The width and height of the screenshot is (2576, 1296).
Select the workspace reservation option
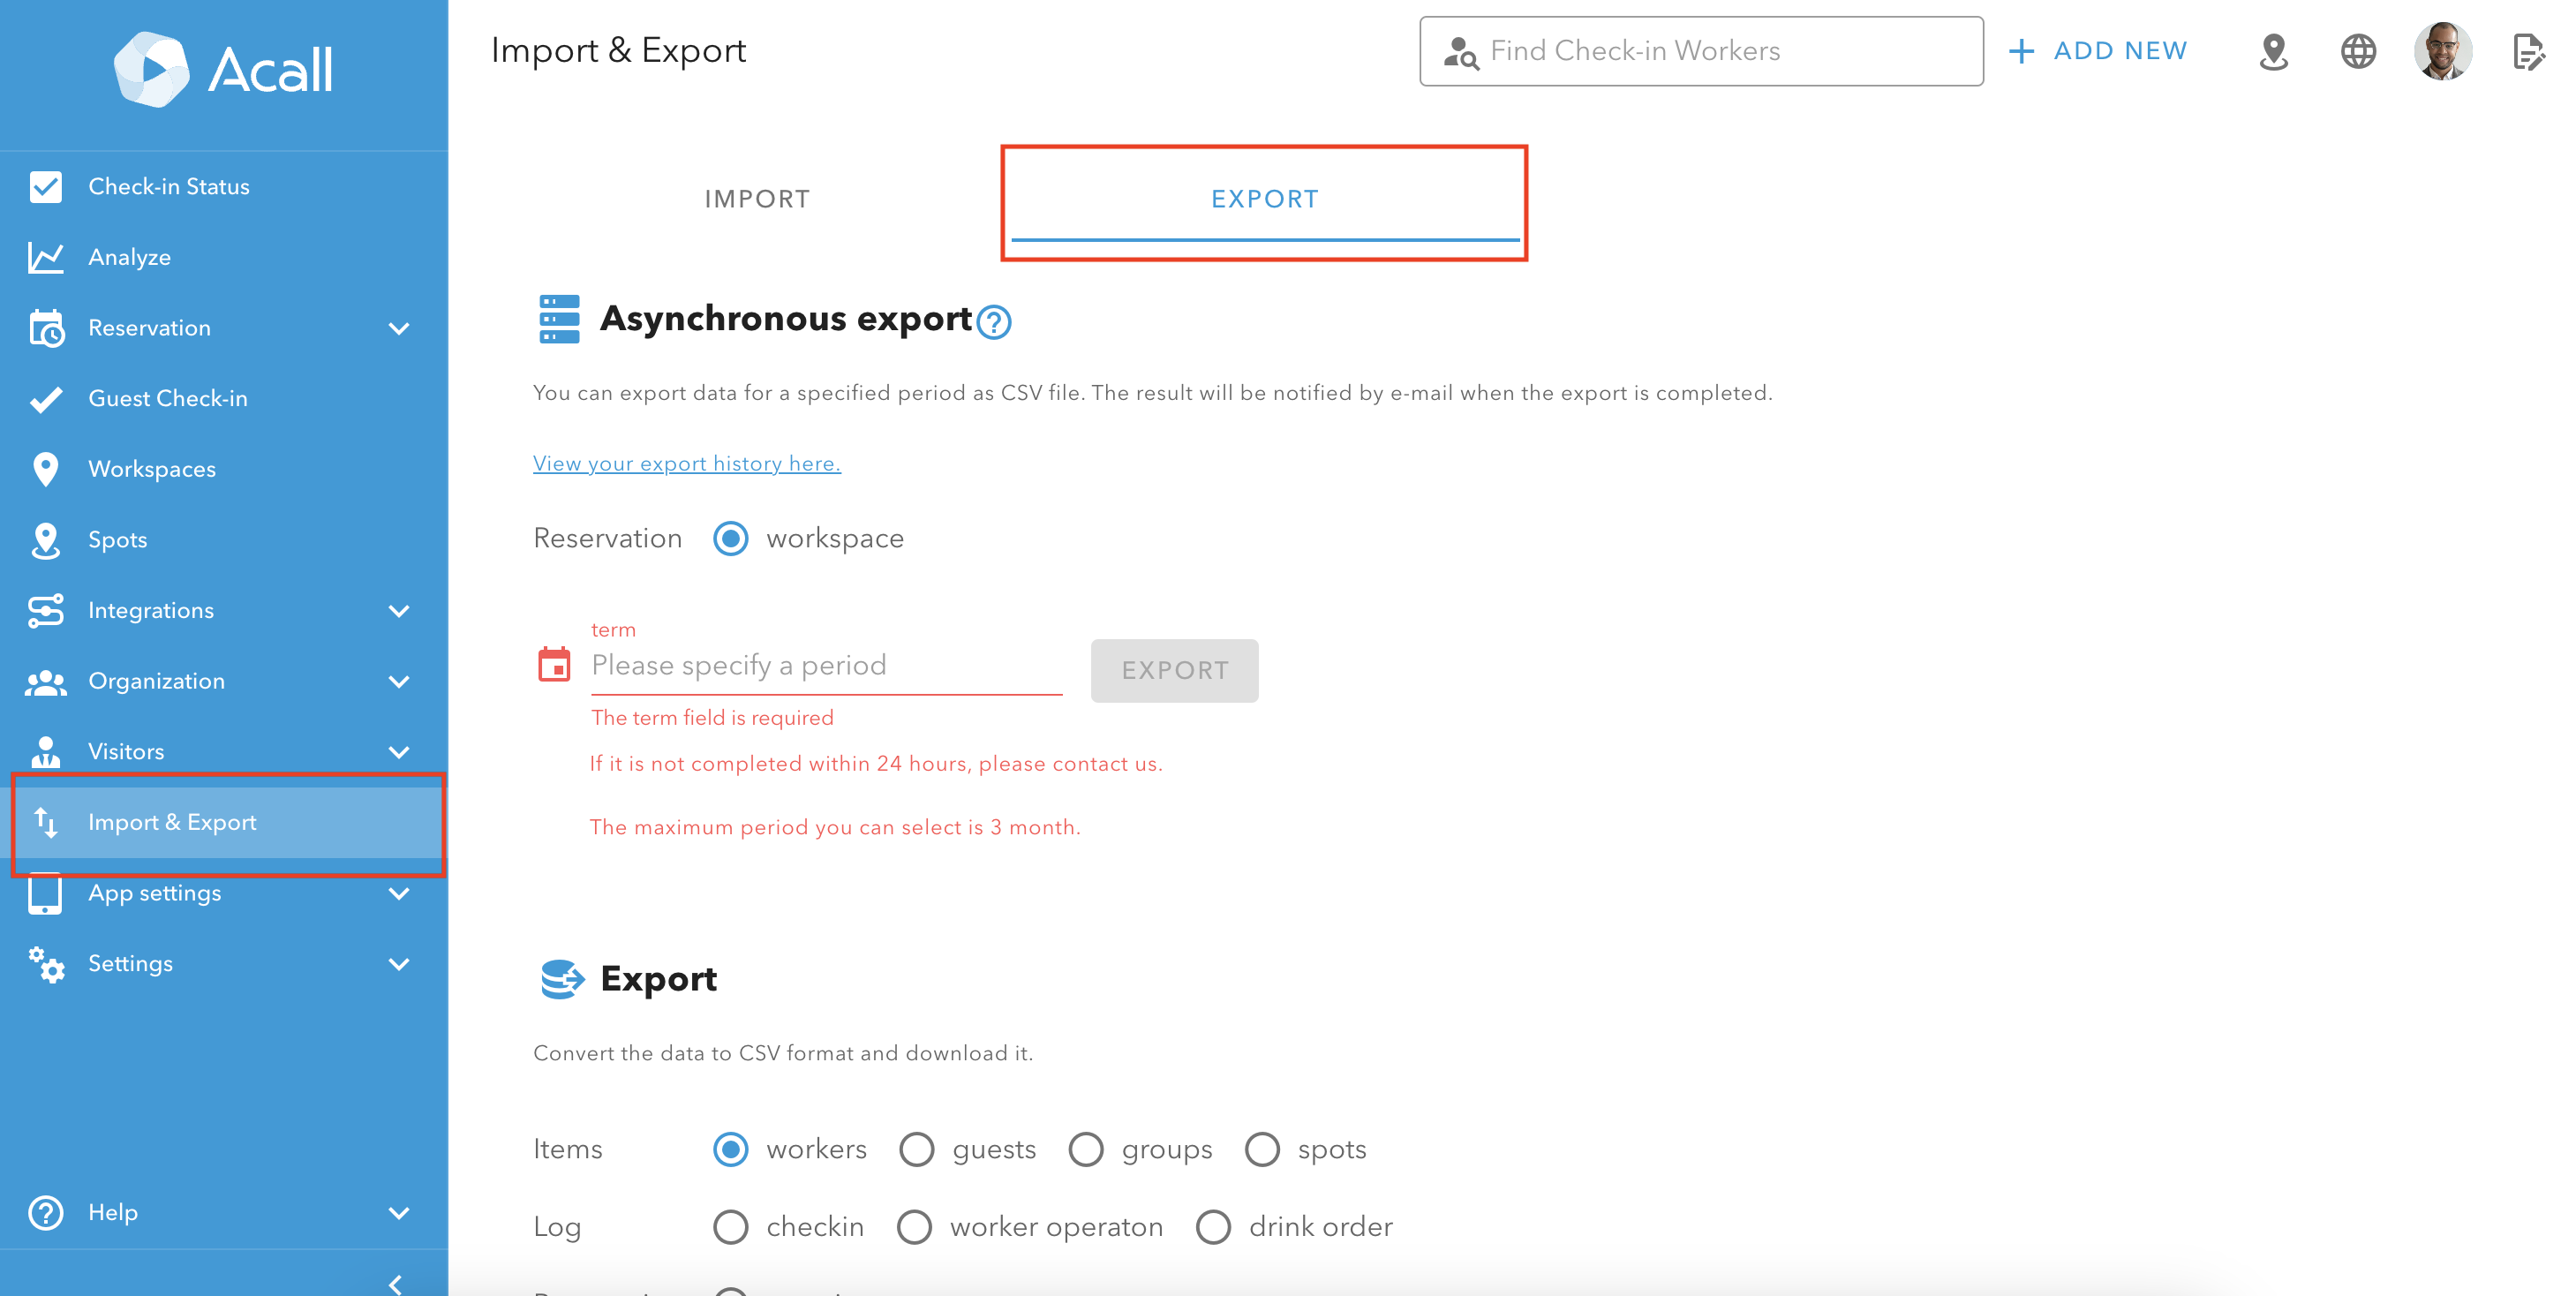pyautogui.click(x=731, y=538)
